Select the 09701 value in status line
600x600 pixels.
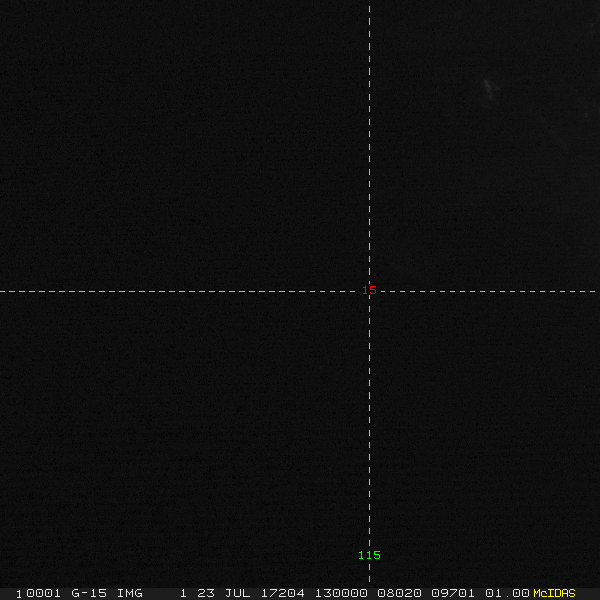pos(454,593)
